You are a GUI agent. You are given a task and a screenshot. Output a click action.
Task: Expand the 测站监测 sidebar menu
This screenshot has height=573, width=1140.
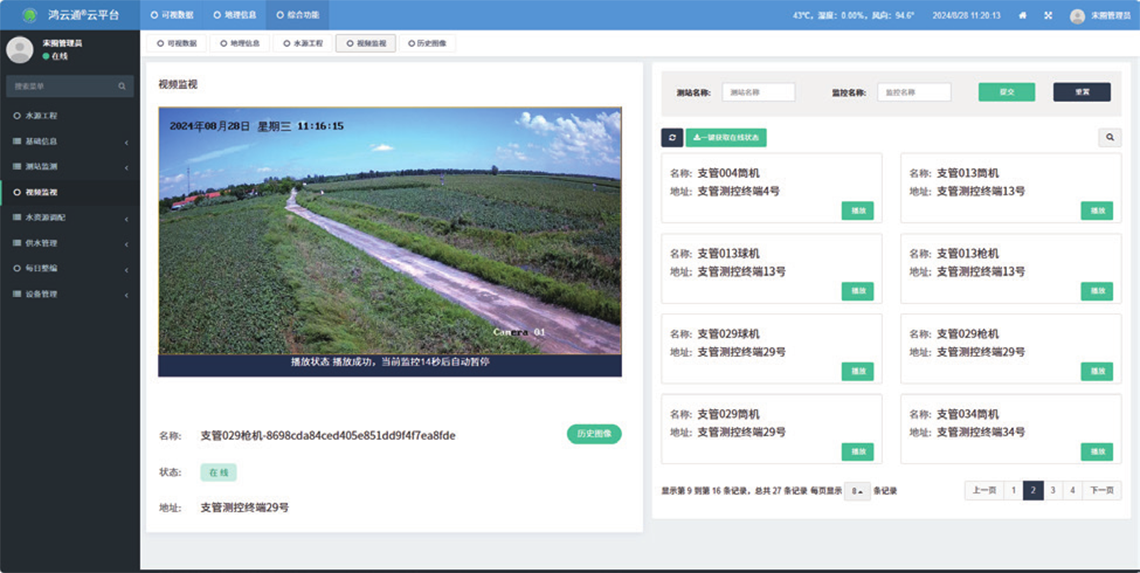point(68,166)
